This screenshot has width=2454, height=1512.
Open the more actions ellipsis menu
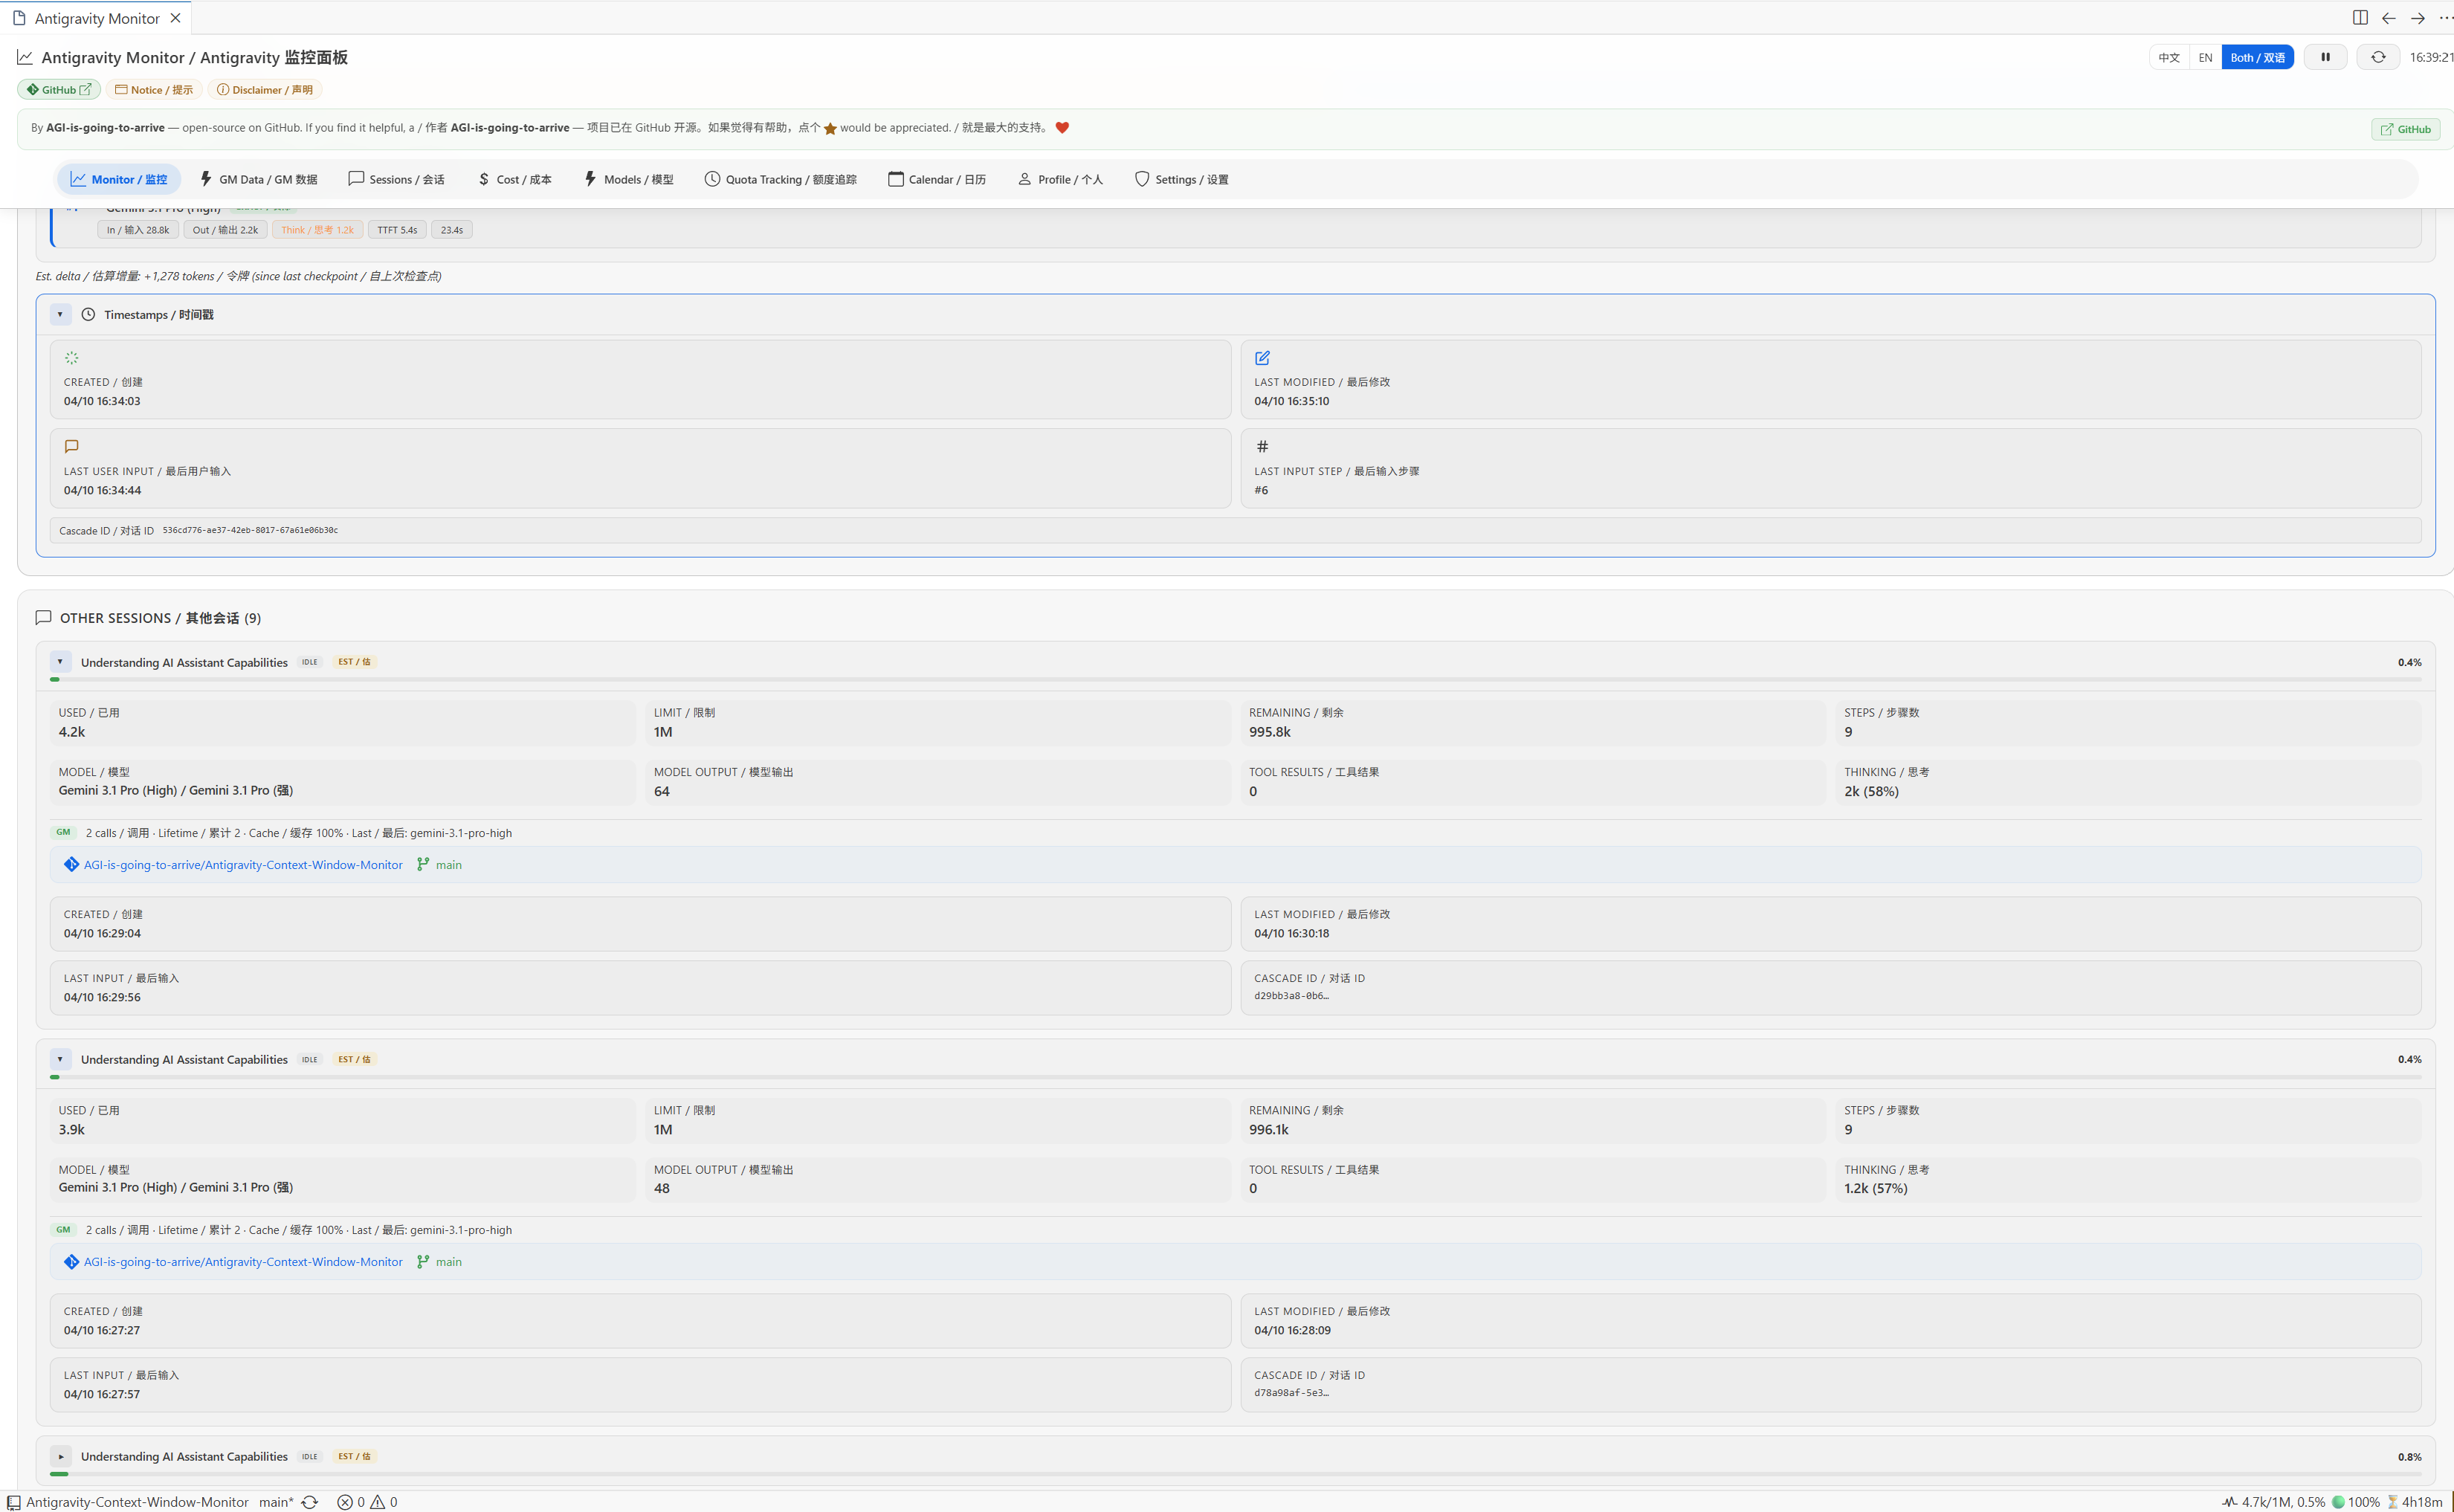pos(2445,18)
